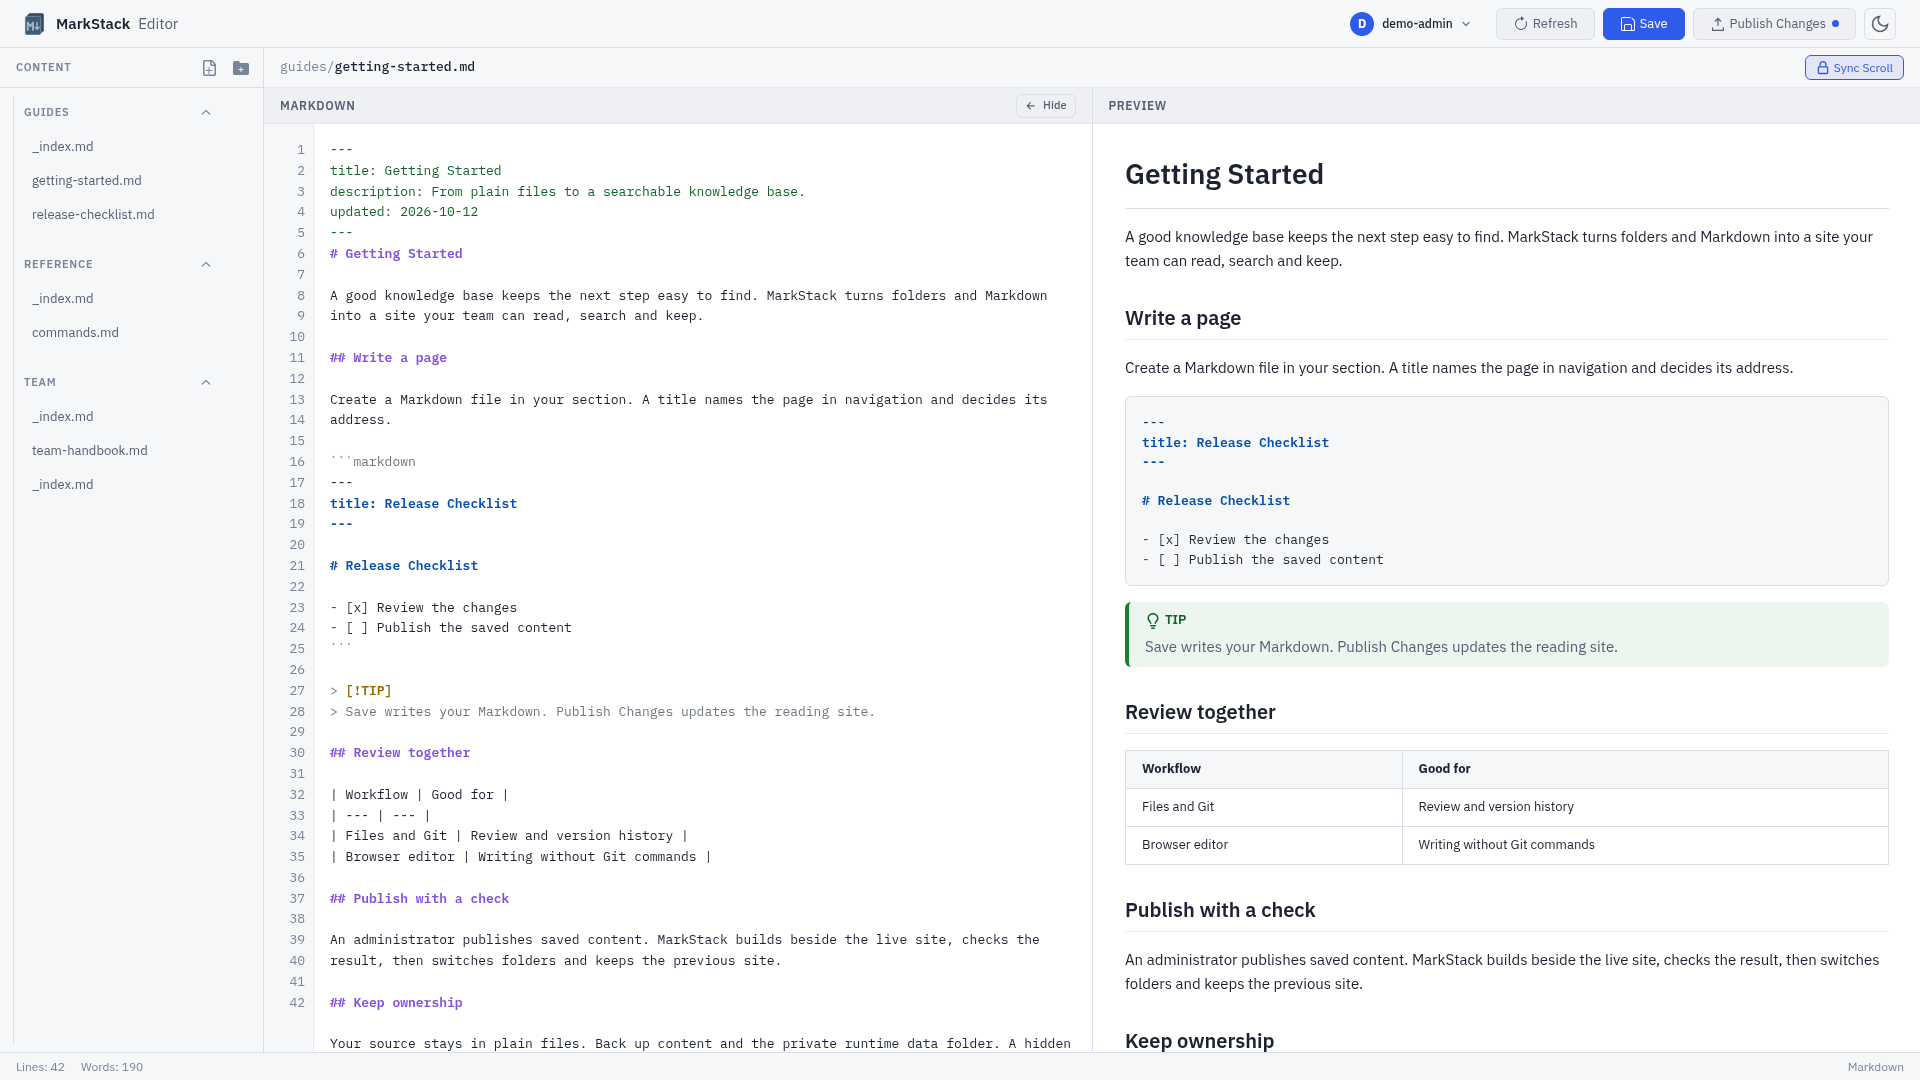Screen dimensions: 1920x1080
Task: Click Publish Changes button
Action: pos(1774,24)
